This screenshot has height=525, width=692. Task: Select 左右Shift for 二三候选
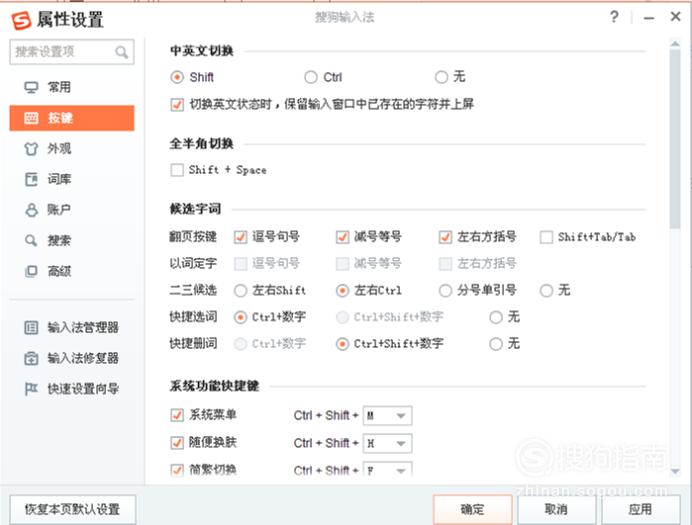click(241, 291)
